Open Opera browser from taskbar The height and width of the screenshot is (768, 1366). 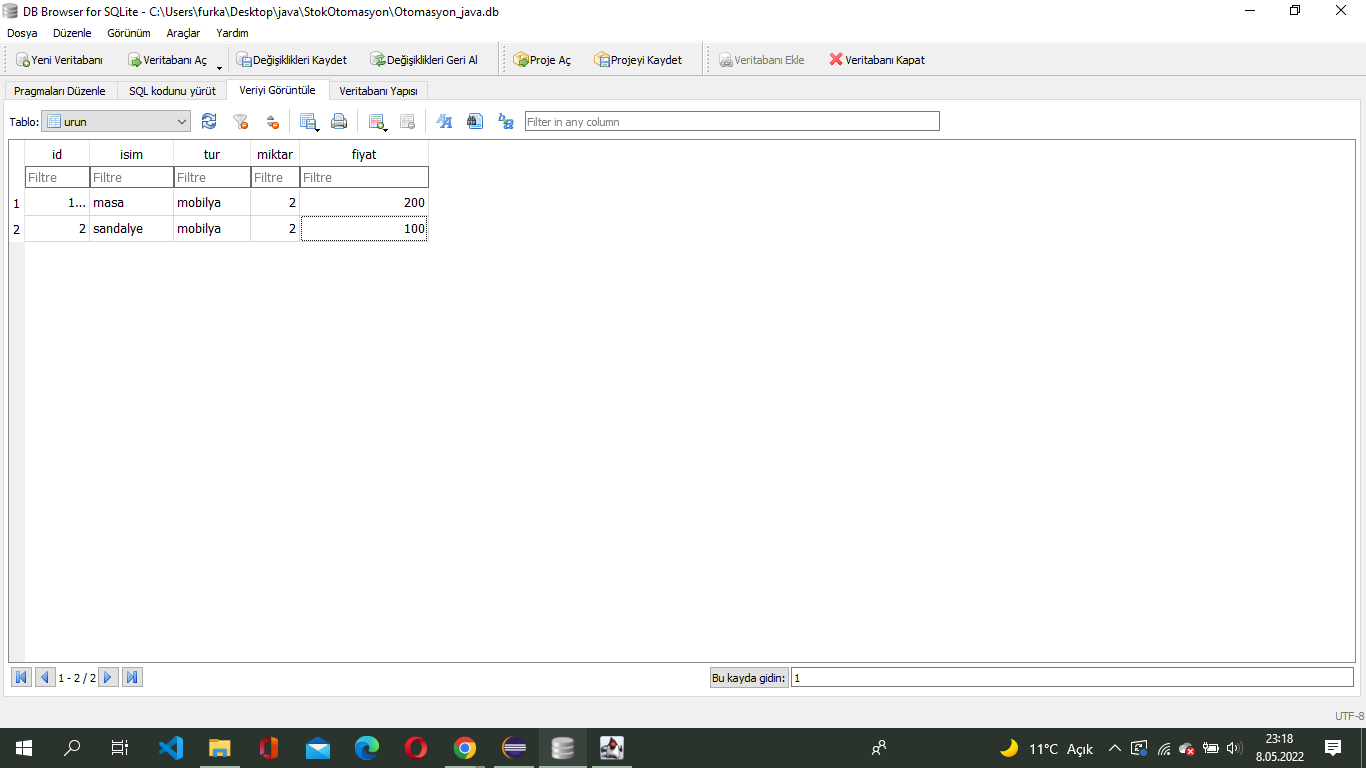click(416, 748)
